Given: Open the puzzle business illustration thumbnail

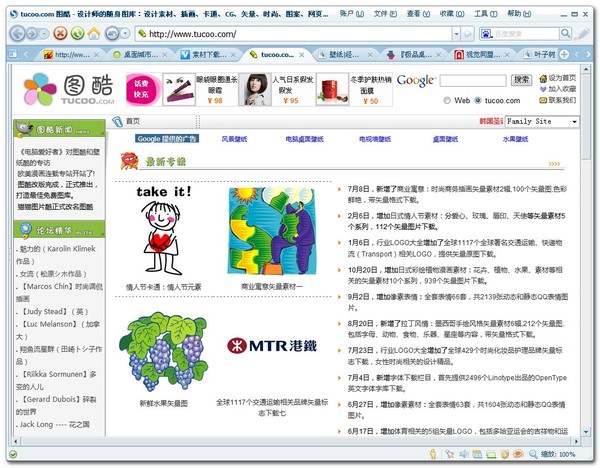Looking at the screenshot, I should (272, 231).
